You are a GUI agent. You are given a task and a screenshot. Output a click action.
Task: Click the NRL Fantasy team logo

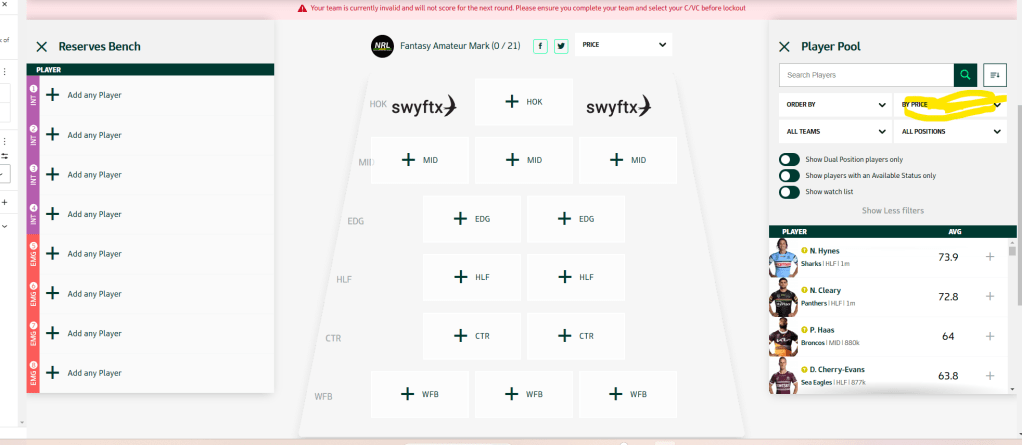[x=382, y=46]
